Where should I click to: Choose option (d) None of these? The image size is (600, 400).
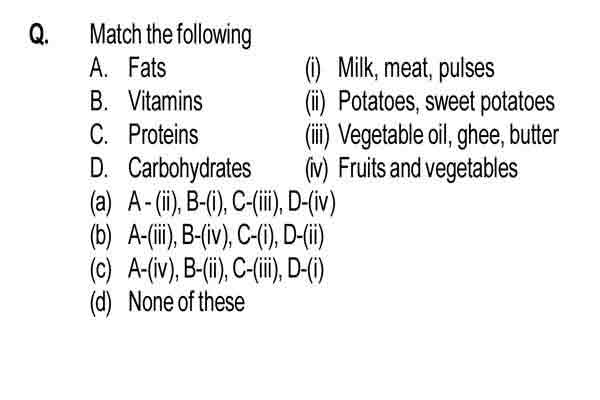pos(167,302)
